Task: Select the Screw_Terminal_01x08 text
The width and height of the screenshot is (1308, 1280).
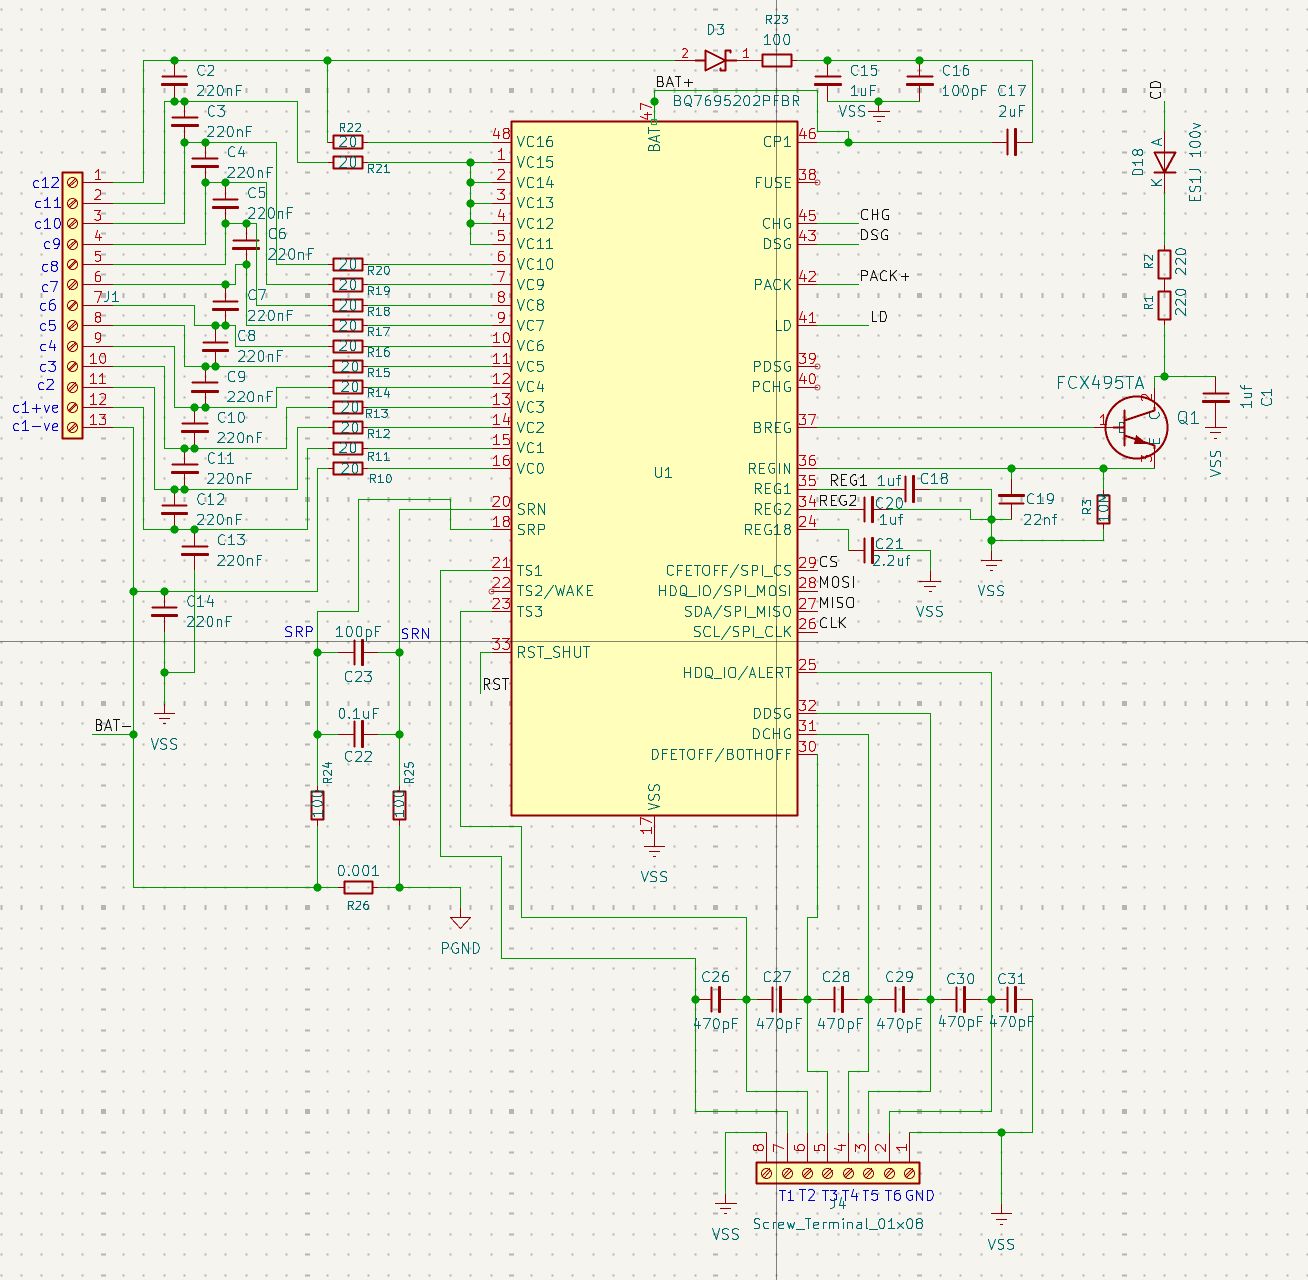Action: click(838, 1223)
